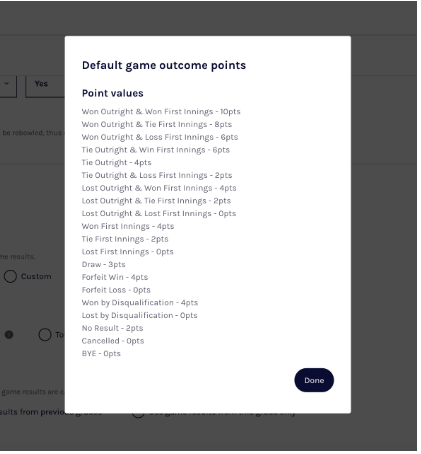Click the Cancelled - 0pts entry
The width and height of the screenshot is (421, 454).
[x=113, y=341]
